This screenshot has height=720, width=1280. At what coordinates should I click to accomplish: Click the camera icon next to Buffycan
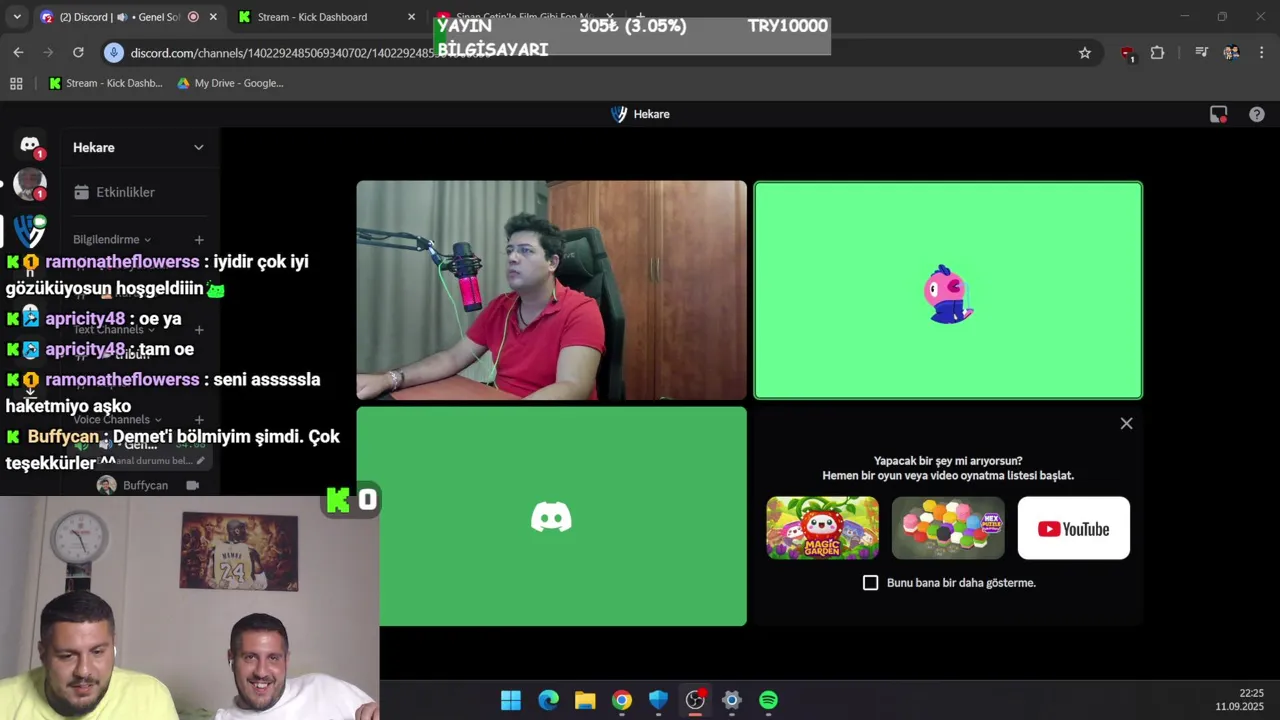click(x=192, y=485)
